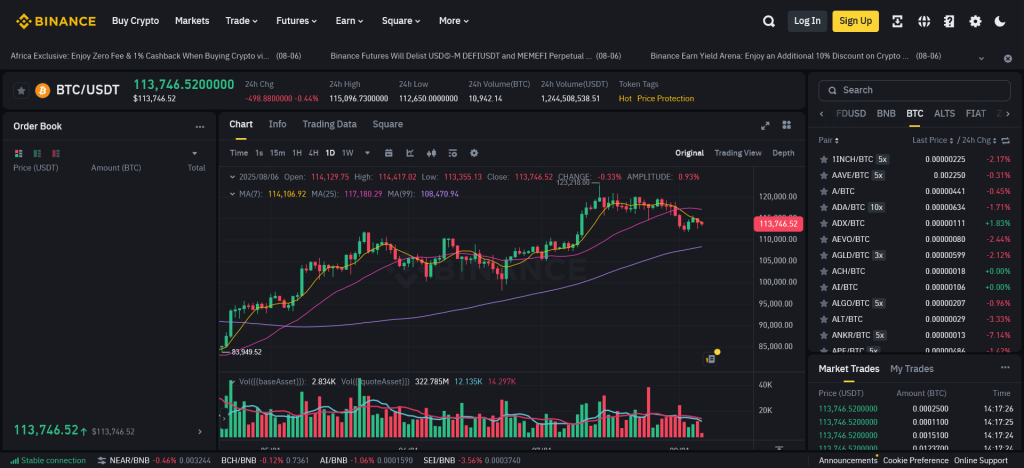Open more time intervals dropdown
The image size is (1024, 468).
(367, 153)
